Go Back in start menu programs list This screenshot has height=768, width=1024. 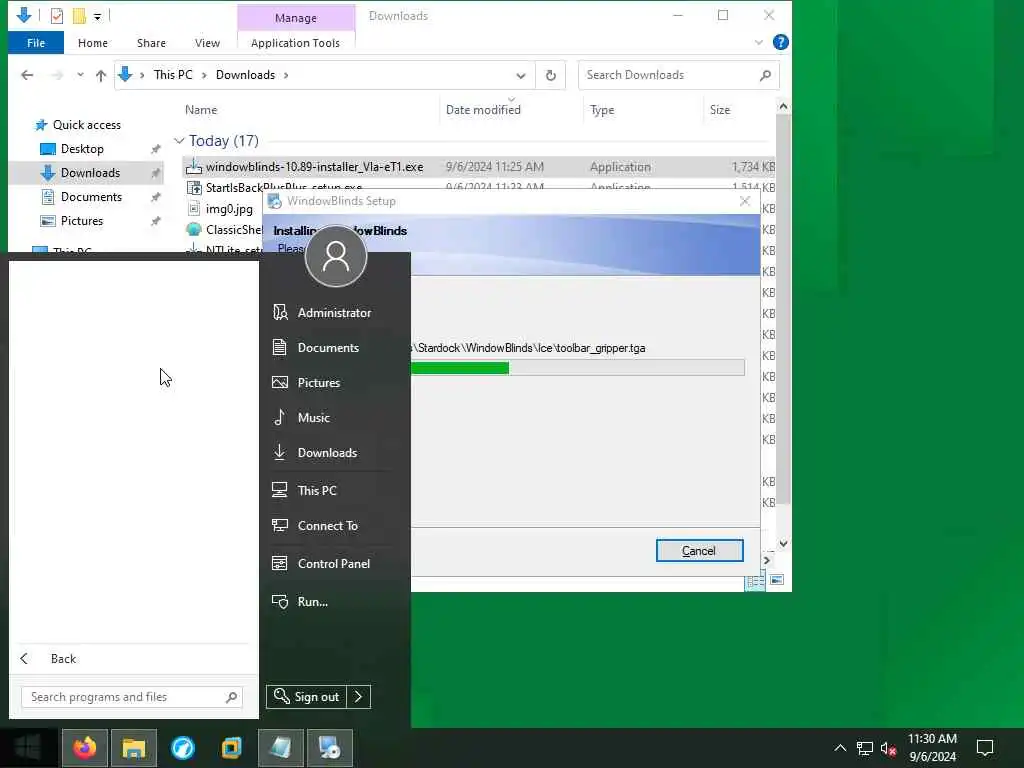(48, 659)
